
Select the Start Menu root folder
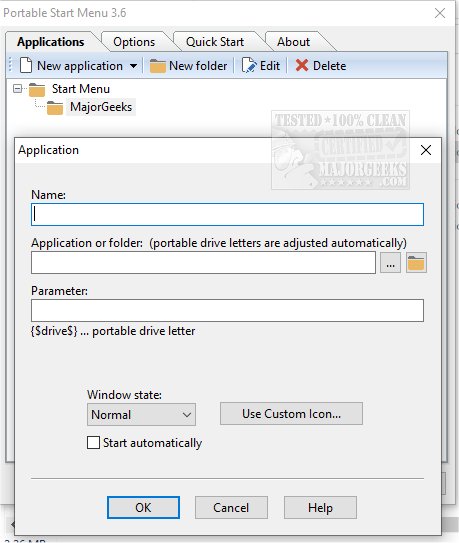[80, 89]
